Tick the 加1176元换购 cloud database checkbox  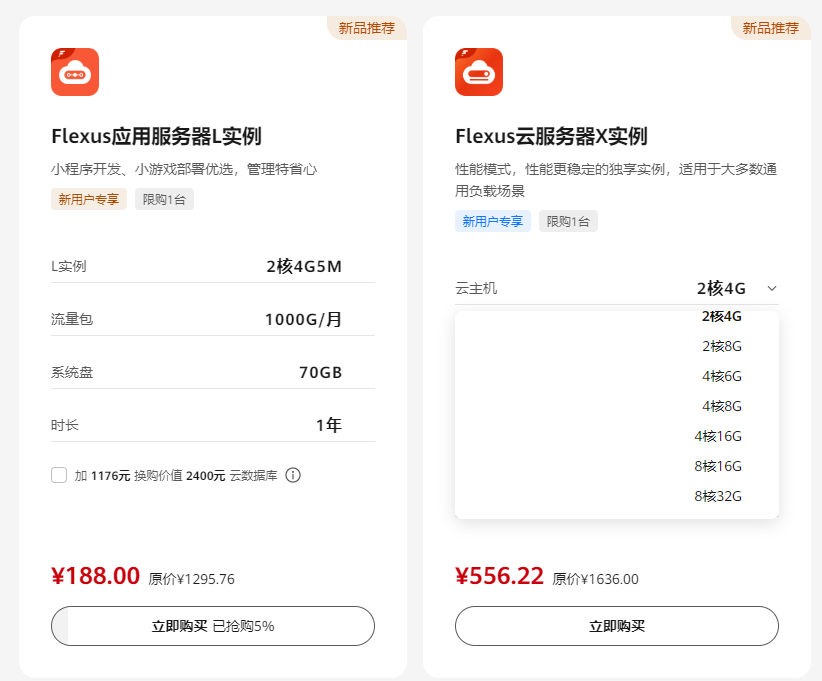pyautogui.click(x=59, y=475)
